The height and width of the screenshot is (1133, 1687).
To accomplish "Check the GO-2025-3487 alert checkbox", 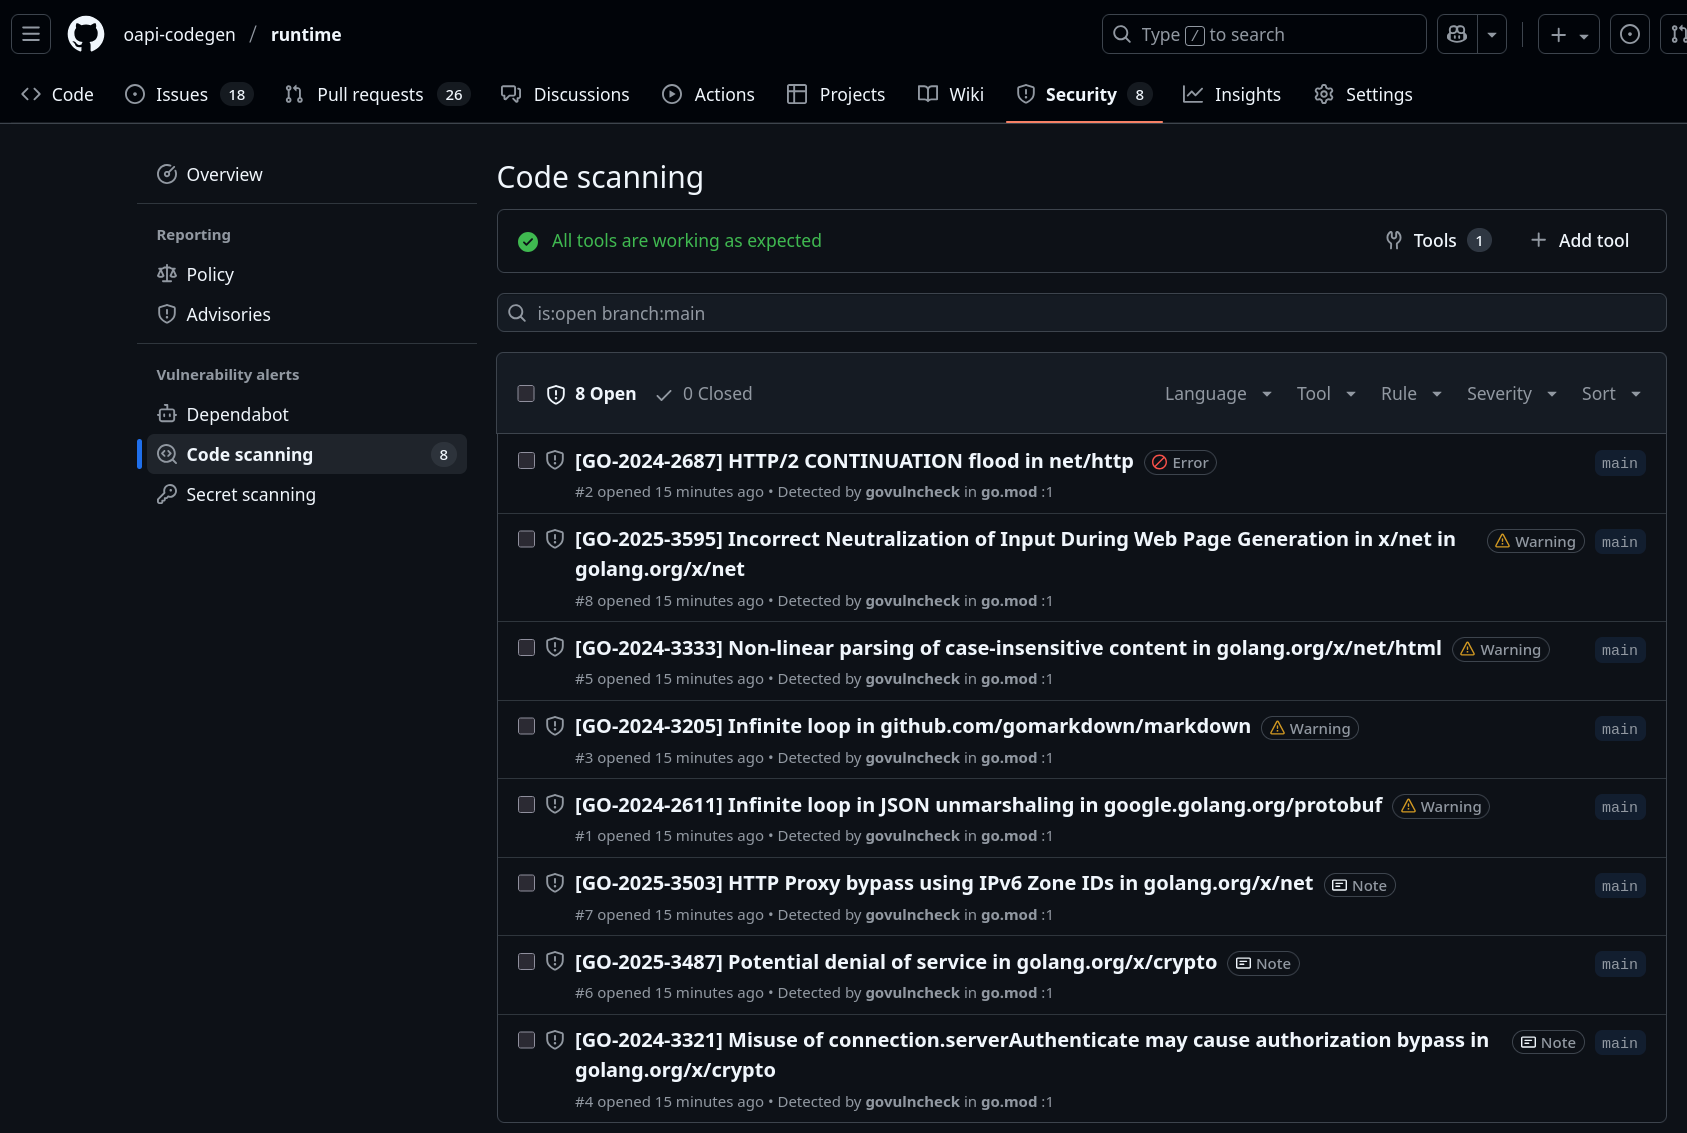I will 526,962.
